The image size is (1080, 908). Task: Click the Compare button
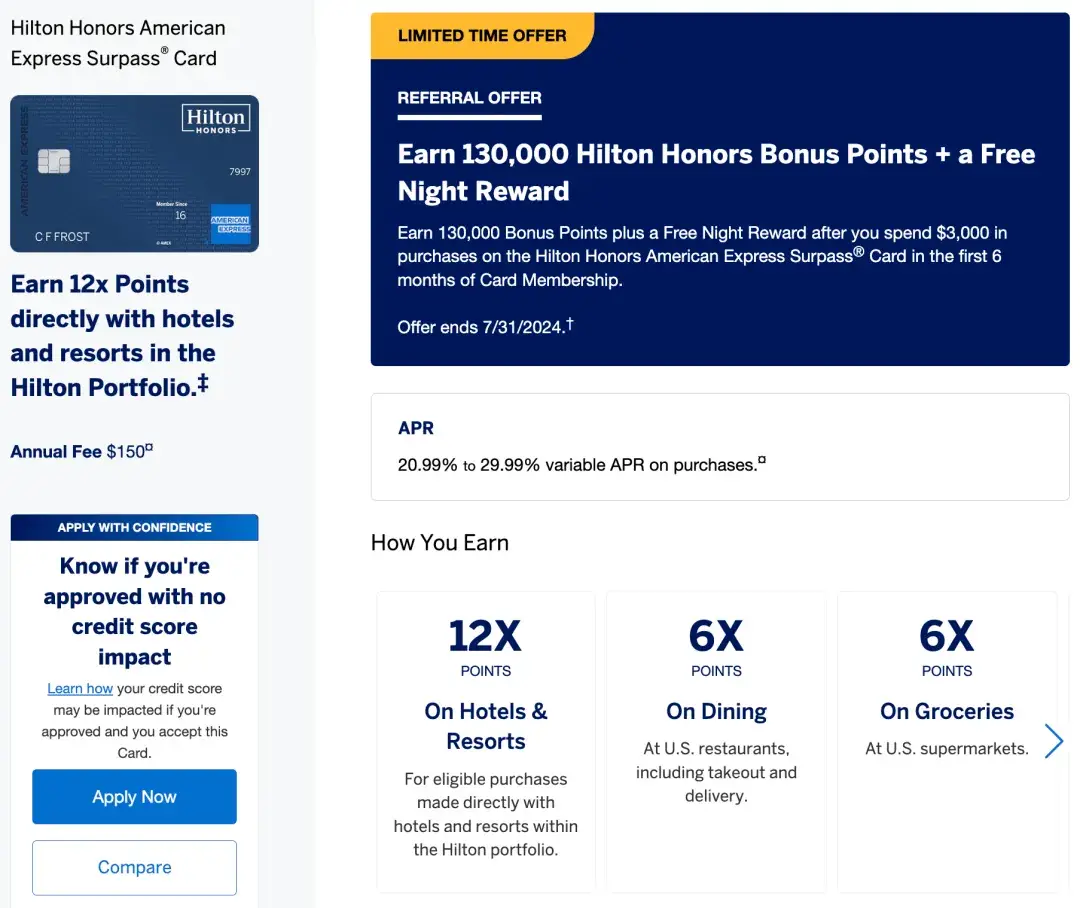click(x=134, y=867)
